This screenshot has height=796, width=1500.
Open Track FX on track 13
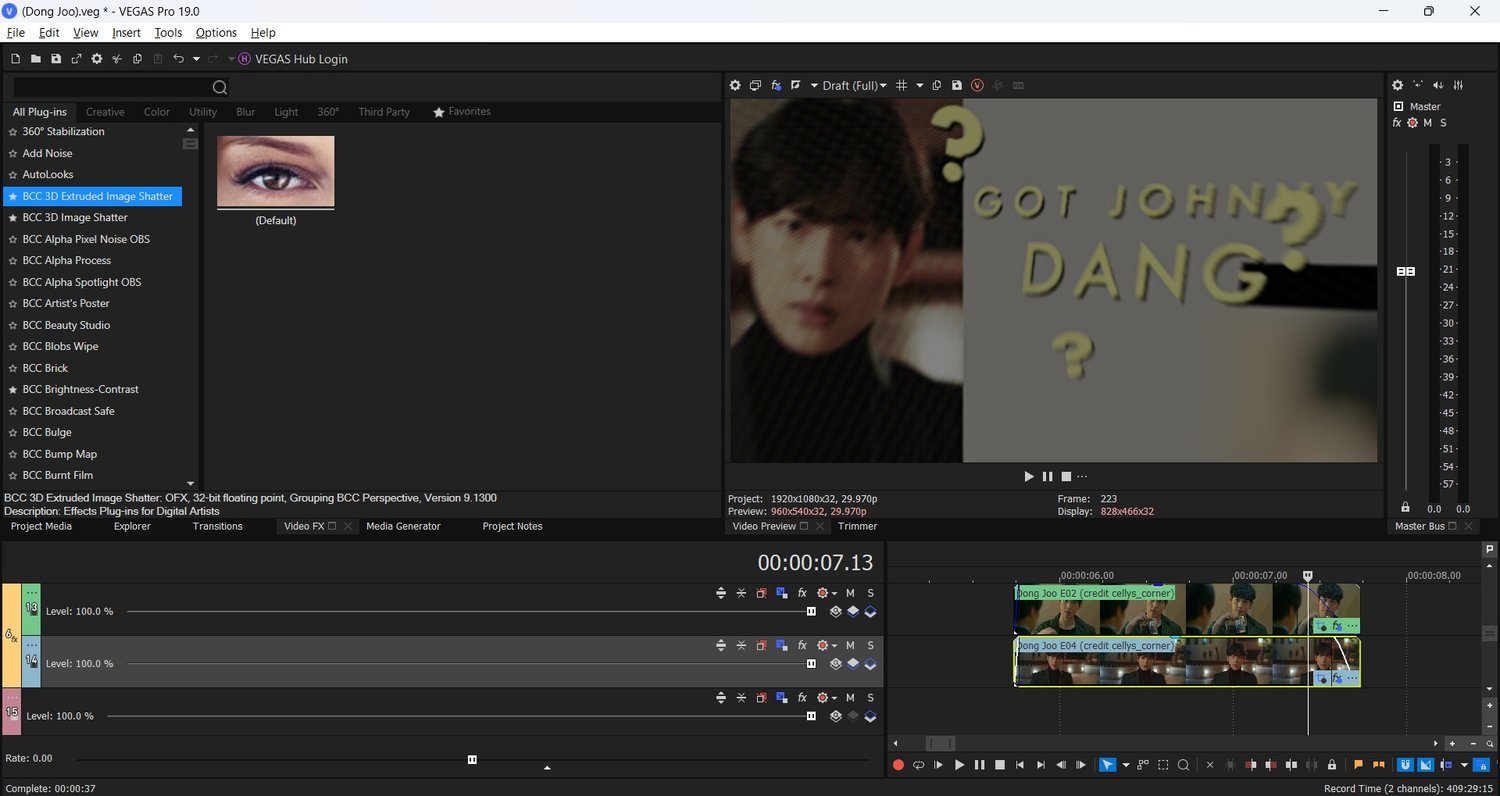click(802, 593)
